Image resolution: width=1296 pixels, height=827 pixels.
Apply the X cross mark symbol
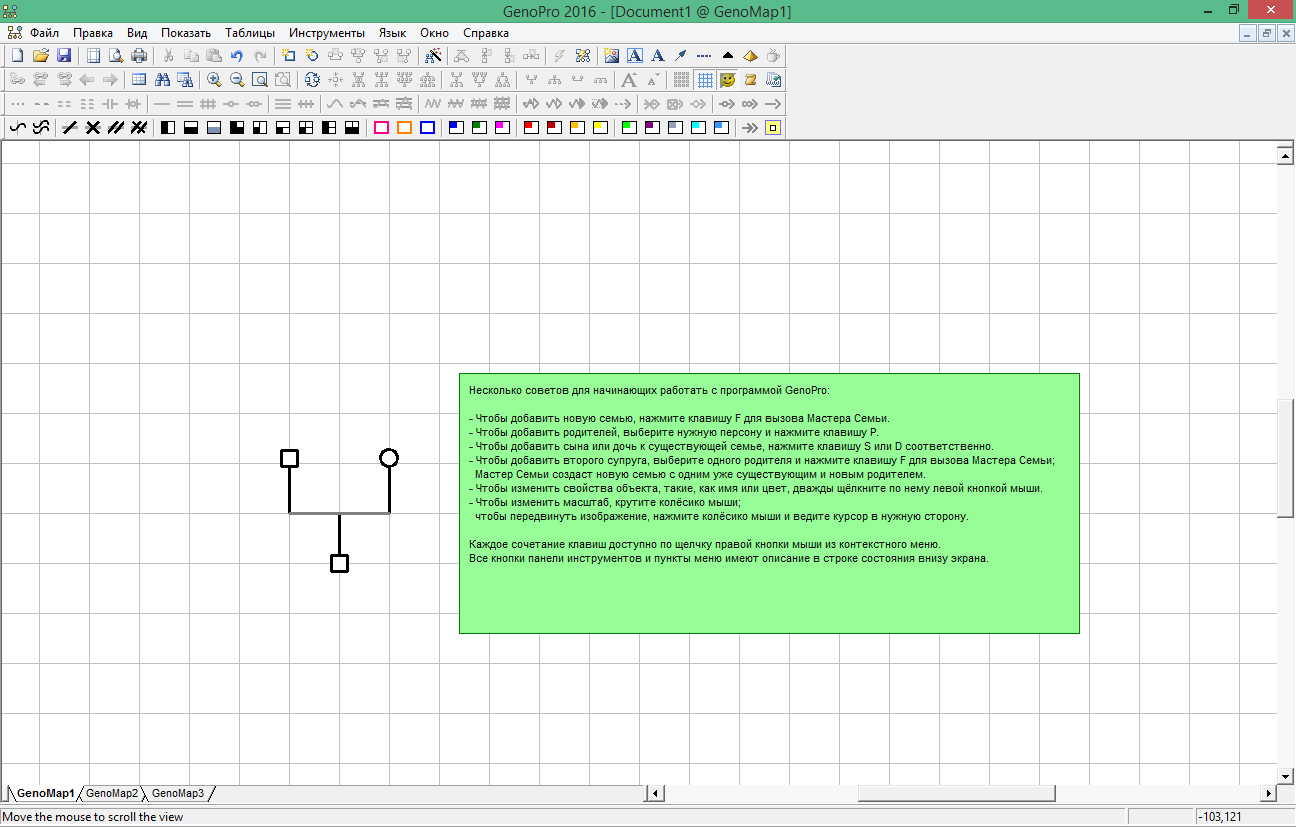(x=93, y=128)
